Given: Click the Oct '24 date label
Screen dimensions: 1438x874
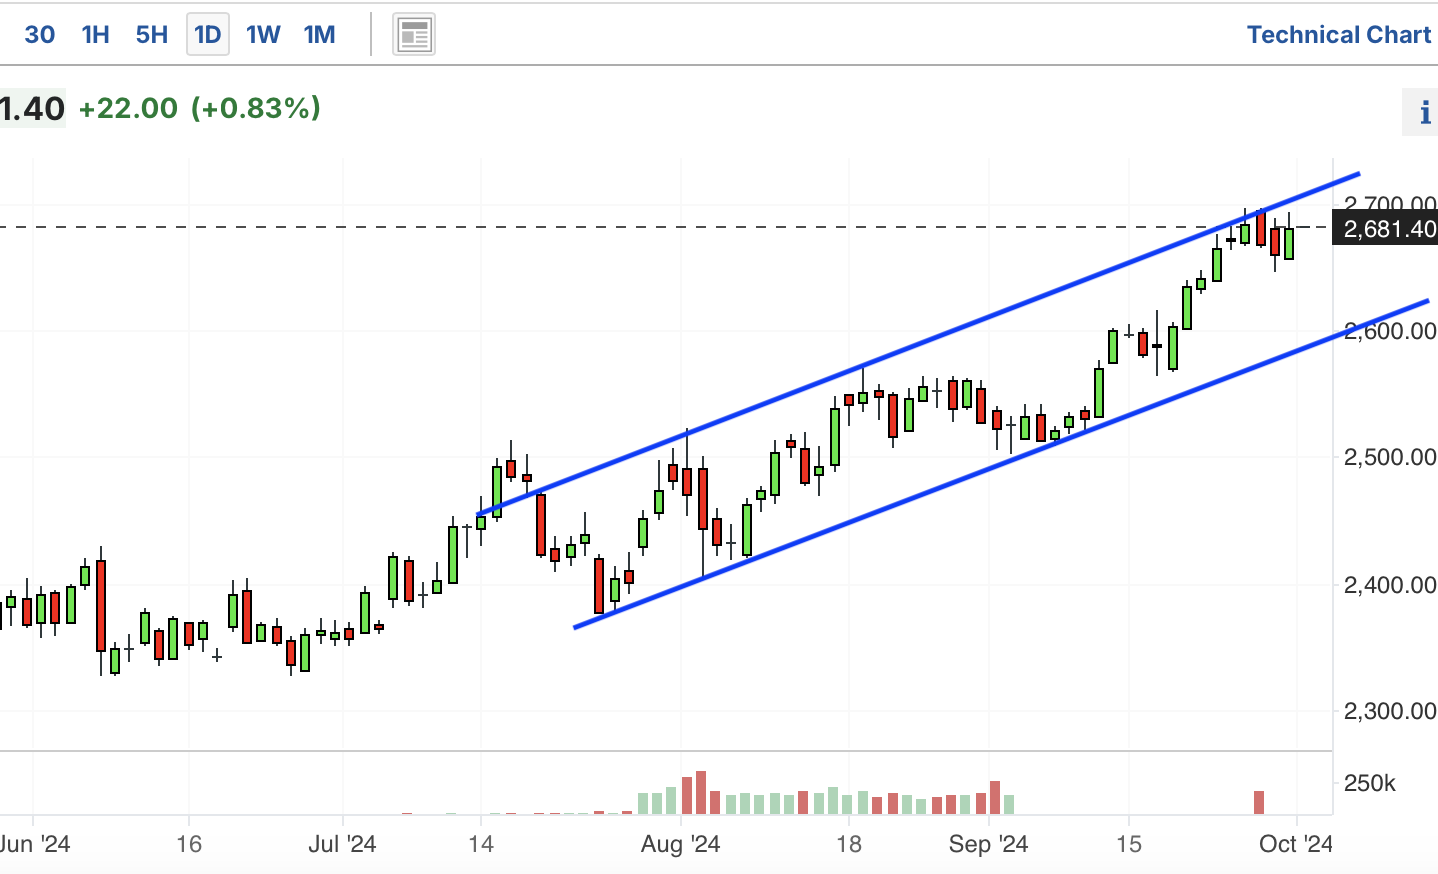Looking at the screenshot, I should 1296,844.
